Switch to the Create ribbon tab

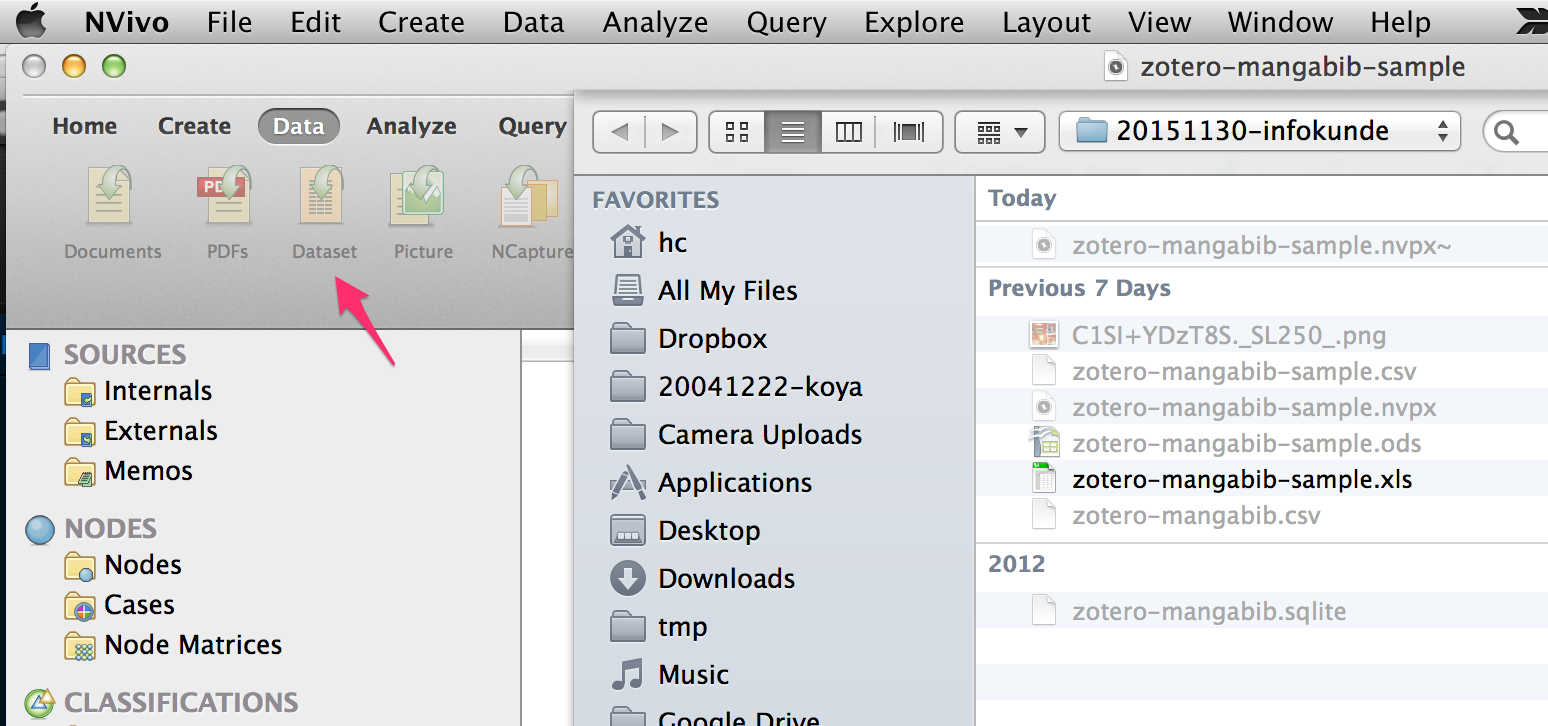(x=194, y=126)
